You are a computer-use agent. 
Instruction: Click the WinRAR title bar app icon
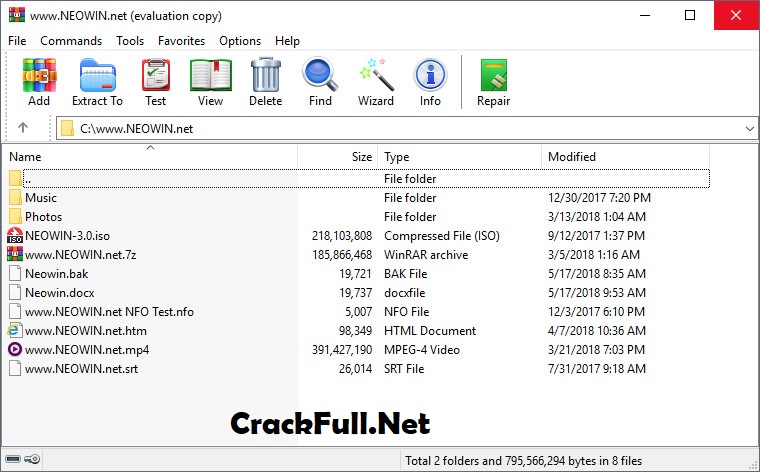[x=16, y=15]
